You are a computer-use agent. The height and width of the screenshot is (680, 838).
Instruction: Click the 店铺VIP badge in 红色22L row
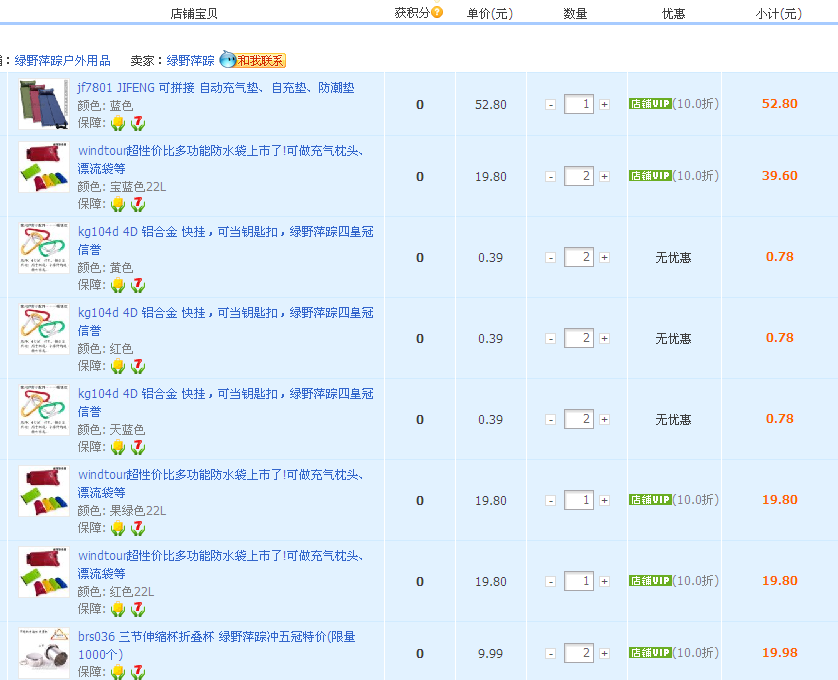click(650, 581)
